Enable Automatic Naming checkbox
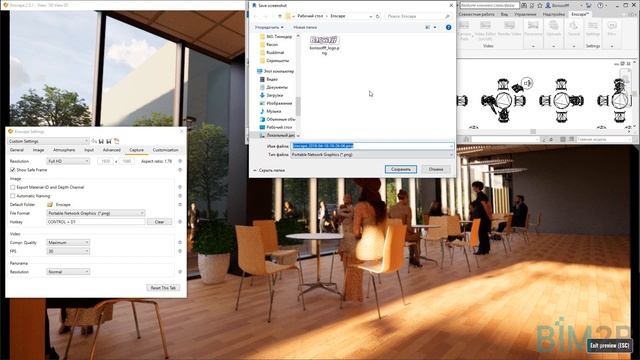The height and width of the screenshot is (360, 640). (13, 196)
